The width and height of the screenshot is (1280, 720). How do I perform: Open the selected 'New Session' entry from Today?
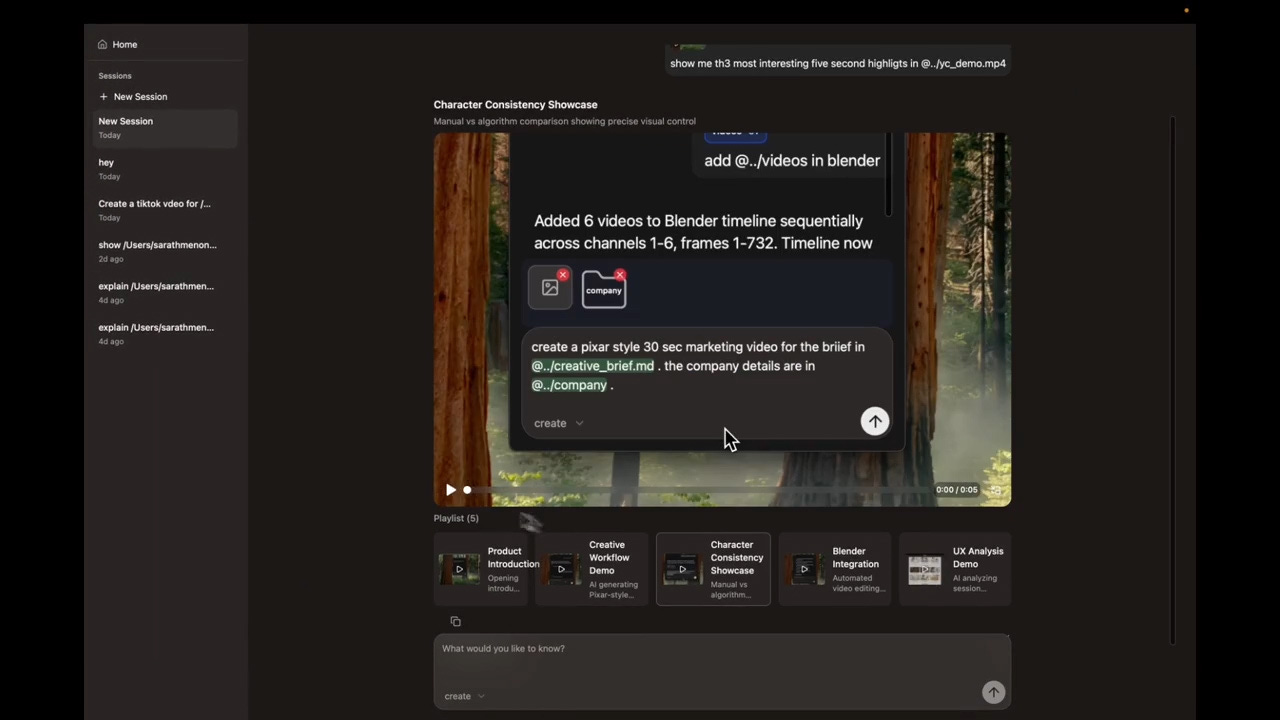pos(165,128)
